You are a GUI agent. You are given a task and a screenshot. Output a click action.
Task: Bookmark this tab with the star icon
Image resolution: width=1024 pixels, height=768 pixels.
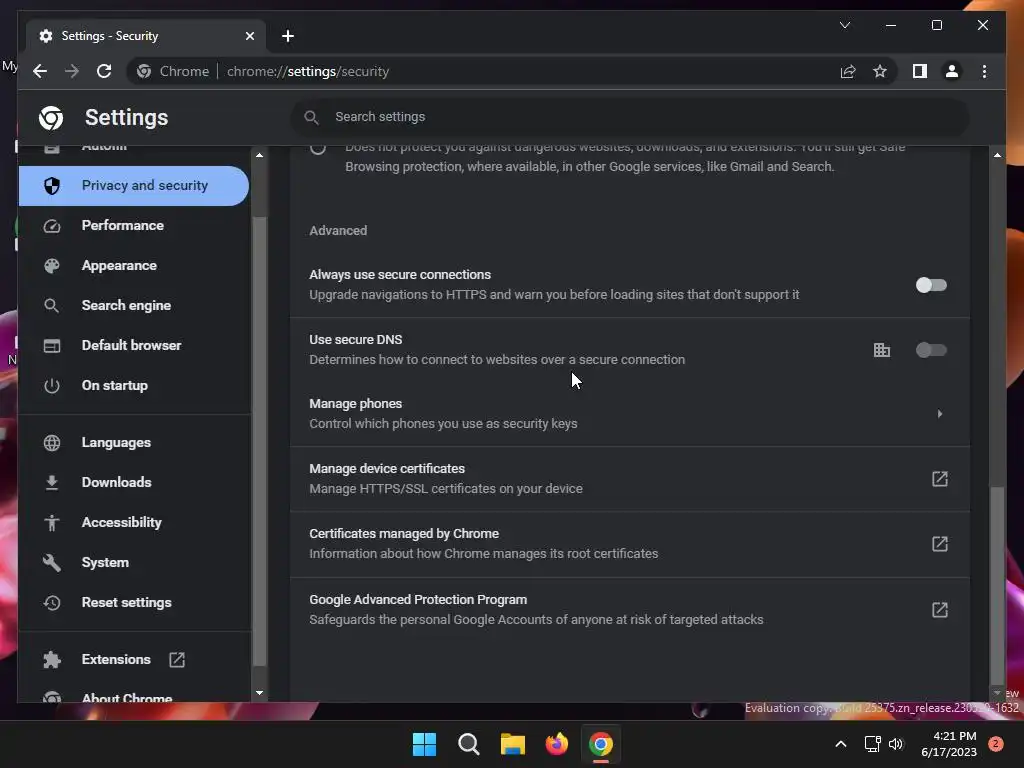880,71
